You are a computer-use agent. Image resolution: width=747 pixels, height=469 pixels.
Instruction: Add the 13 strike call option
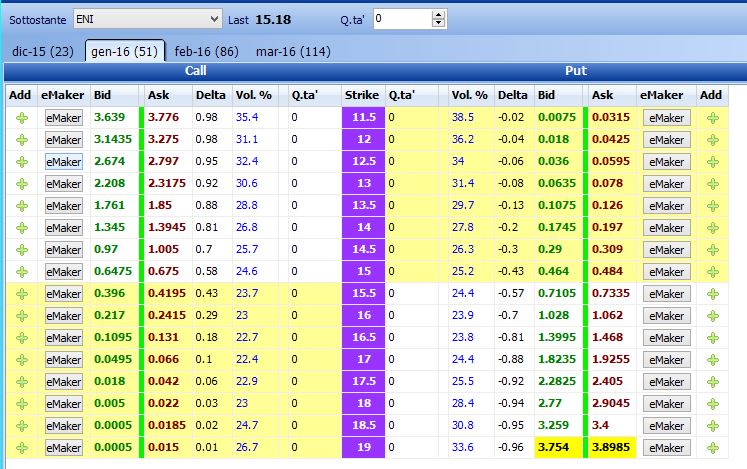(x=22, y=184)
